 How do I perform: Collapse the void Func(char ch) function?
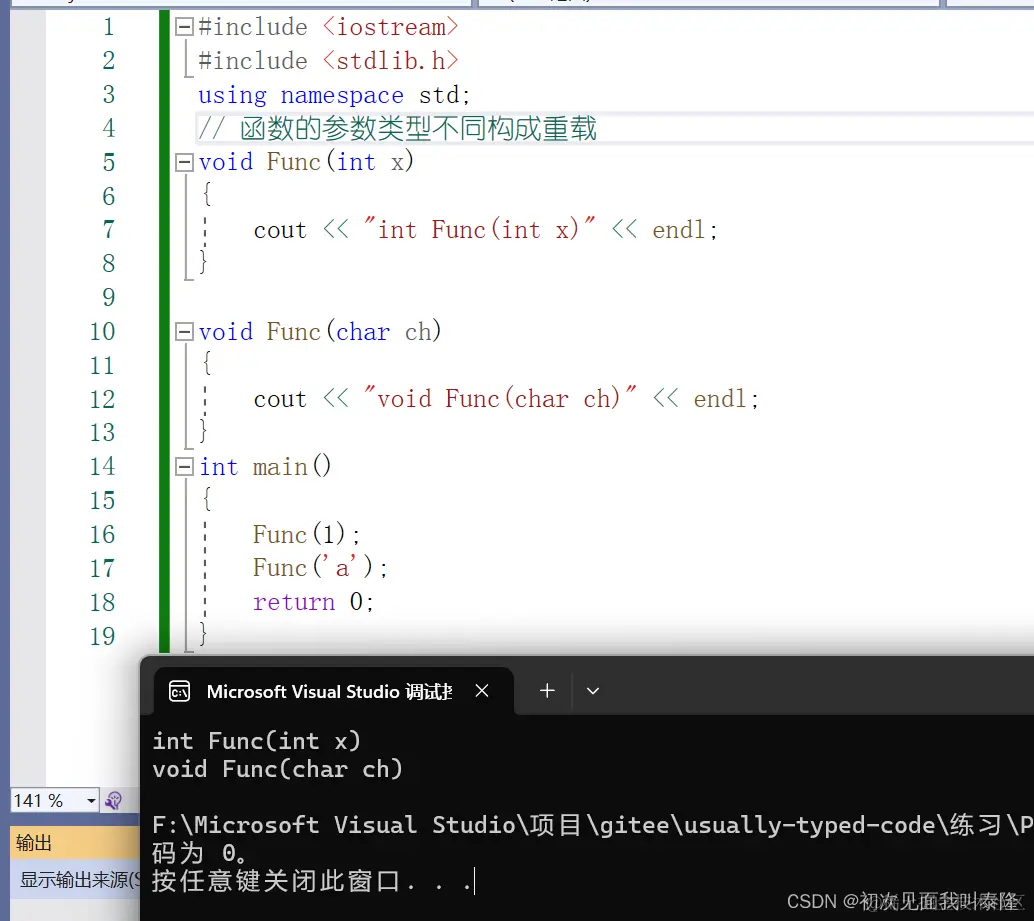(x=184, y=332)
